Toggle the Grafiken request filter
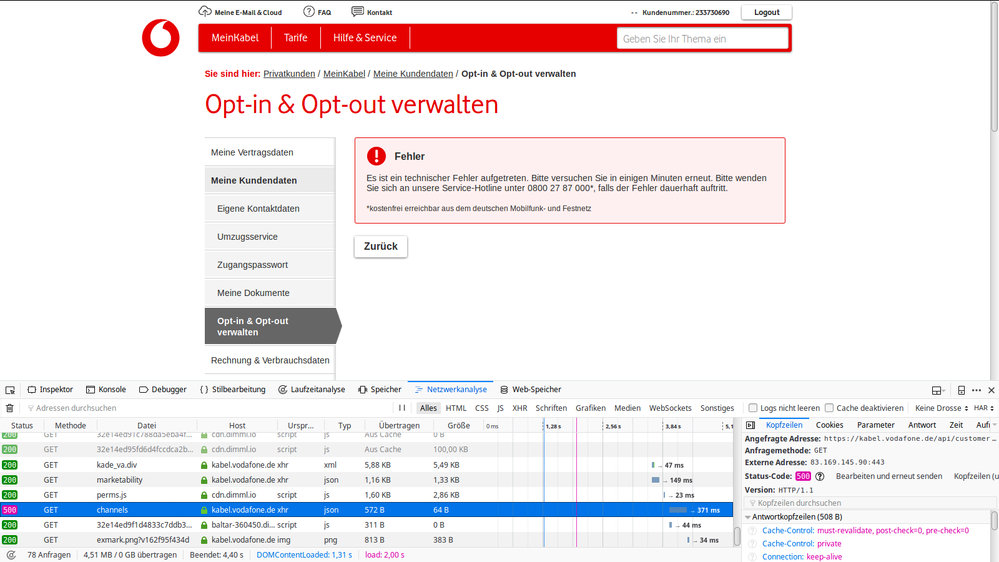 [x=591, y=408]
